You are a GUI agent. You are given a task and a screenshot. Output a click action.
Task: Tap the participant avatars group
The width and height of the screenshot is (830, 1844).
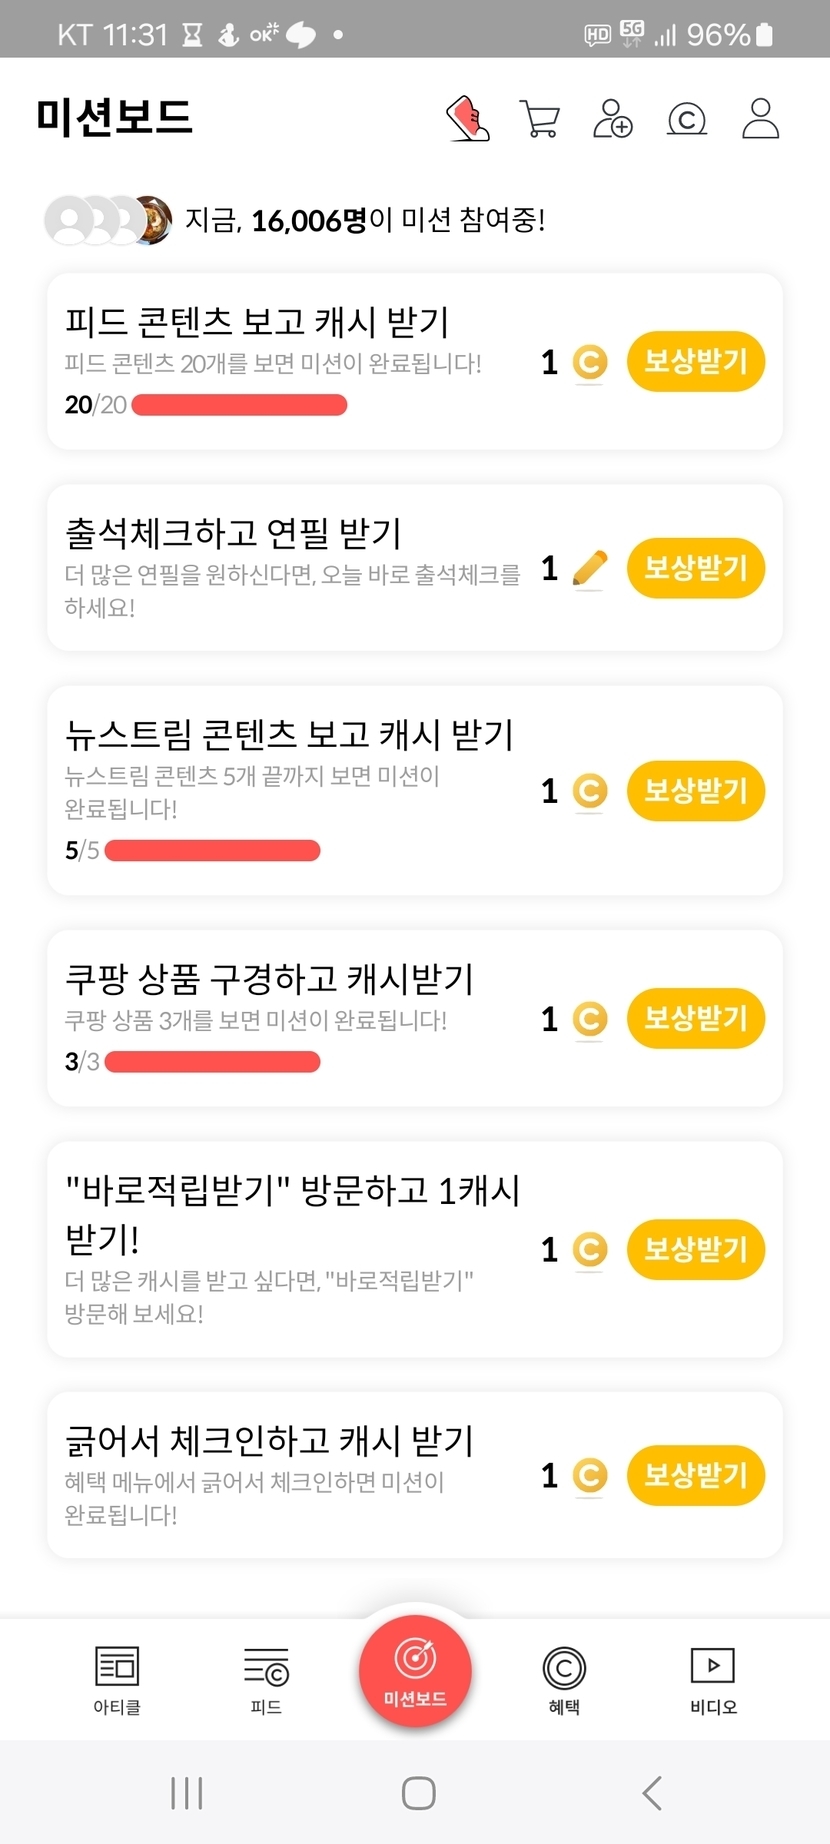(x=108, y=220)
